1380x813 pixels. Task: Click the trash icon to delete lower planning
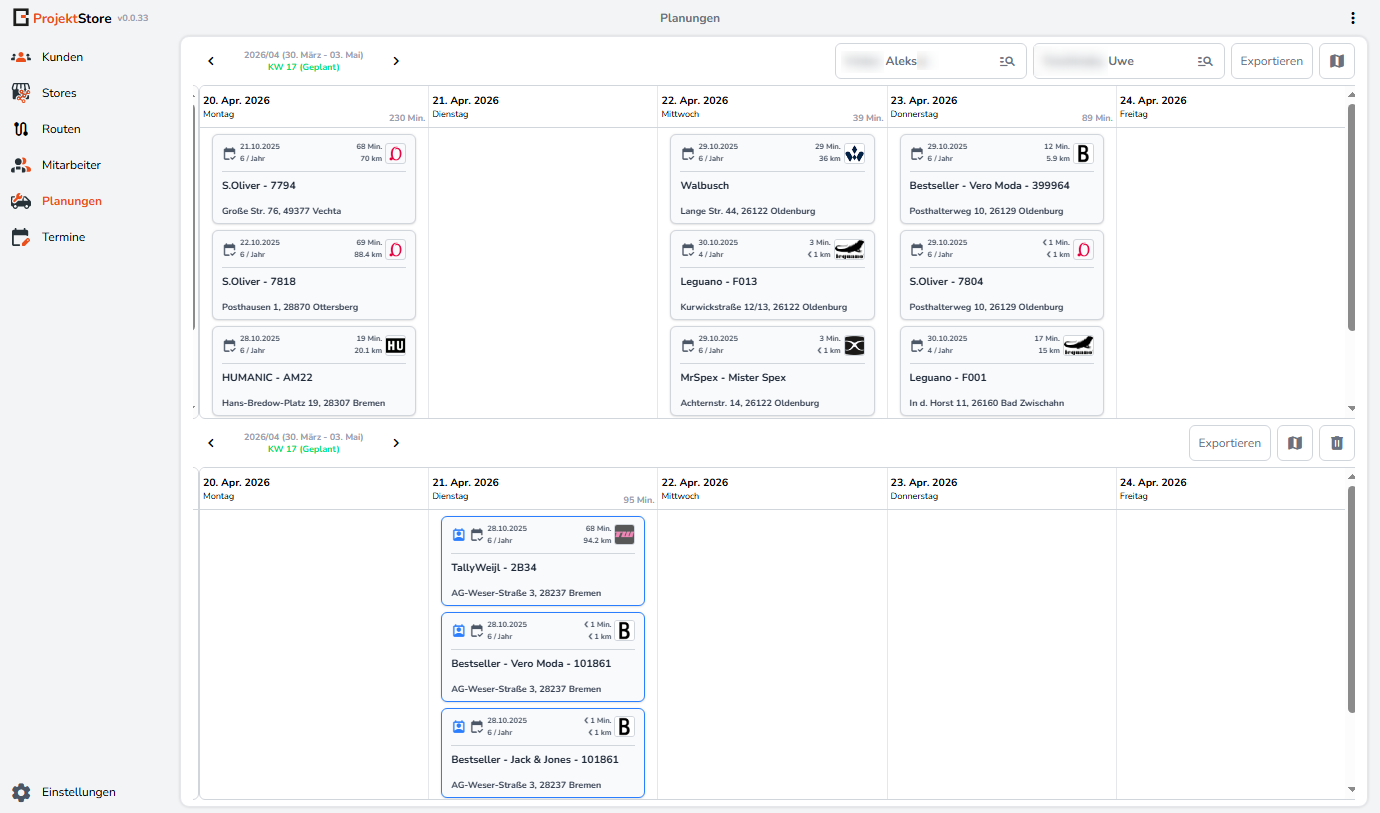1337,443
